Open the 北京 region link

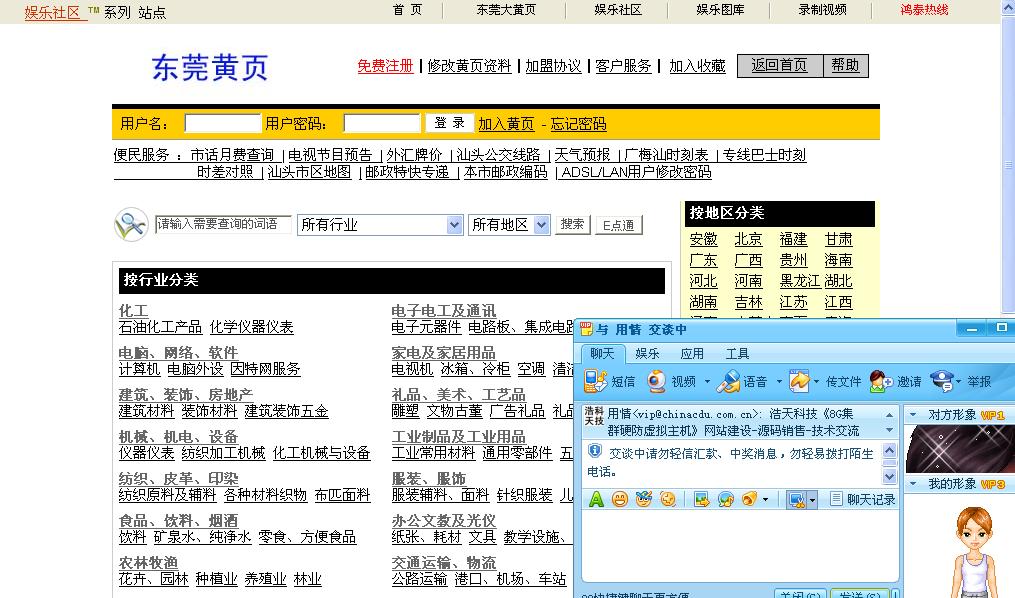(748, 239)
